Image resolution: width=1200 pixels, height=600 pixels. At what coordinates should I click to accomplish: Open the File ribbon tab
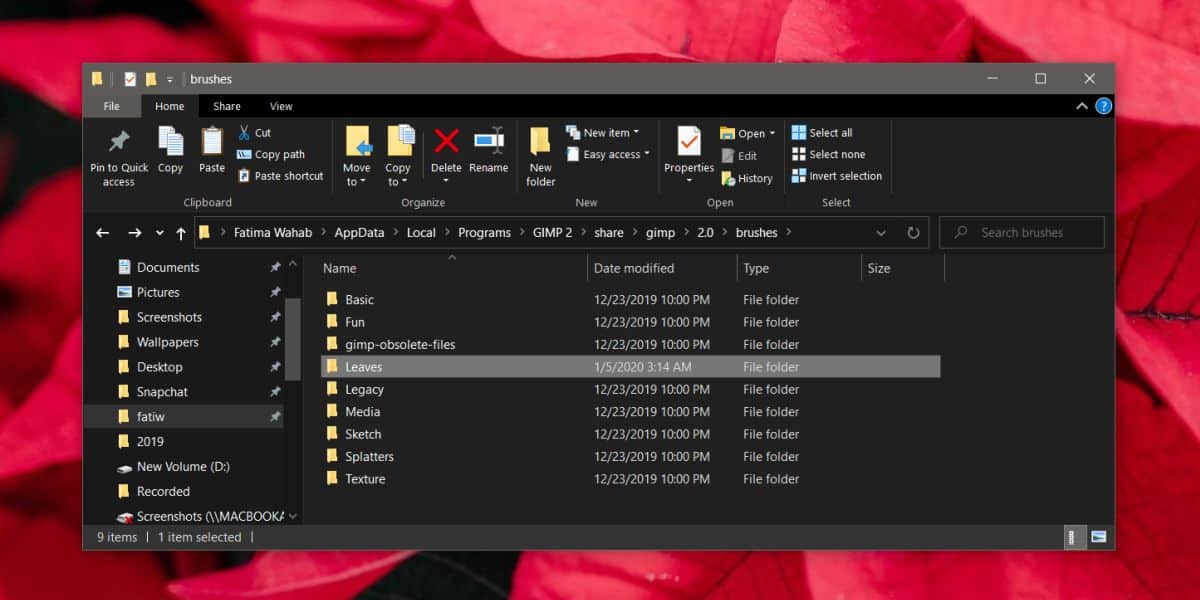(x=112, y=106)
